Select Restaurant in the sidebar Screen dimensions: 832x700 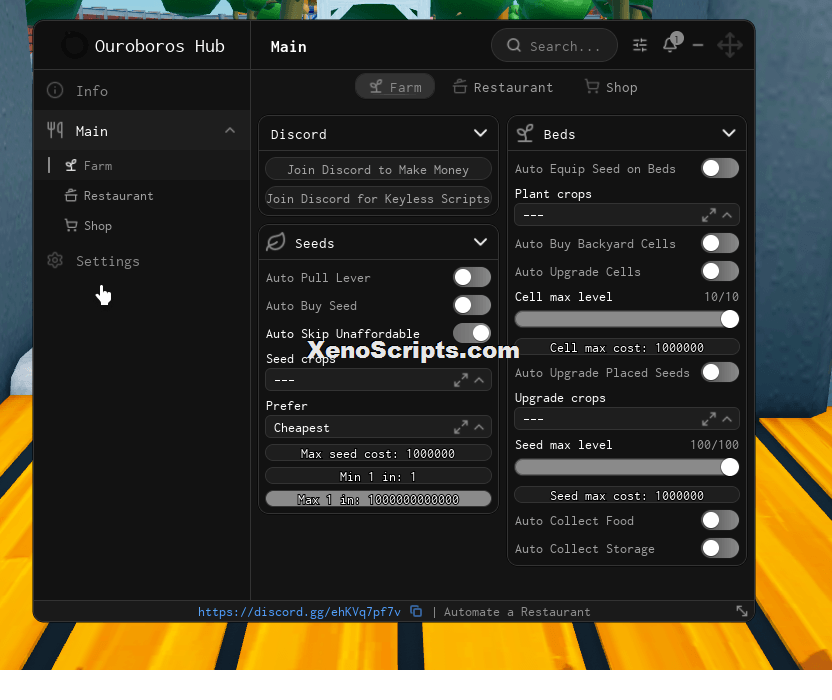tap(142, 195)
